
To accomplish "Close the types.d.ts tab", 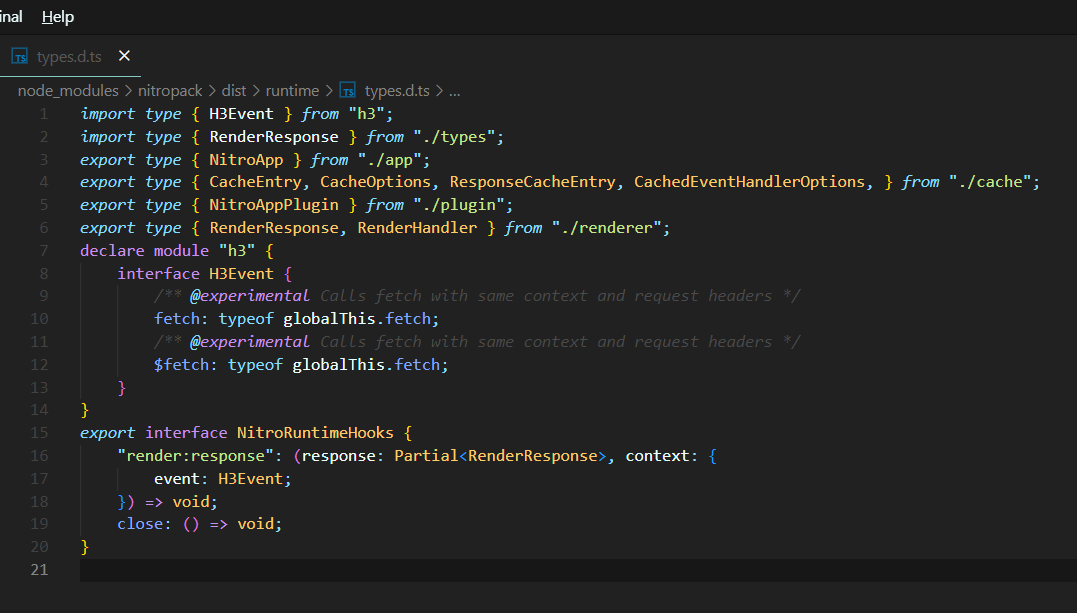I will pyautogui.click(x=124, y=56).
